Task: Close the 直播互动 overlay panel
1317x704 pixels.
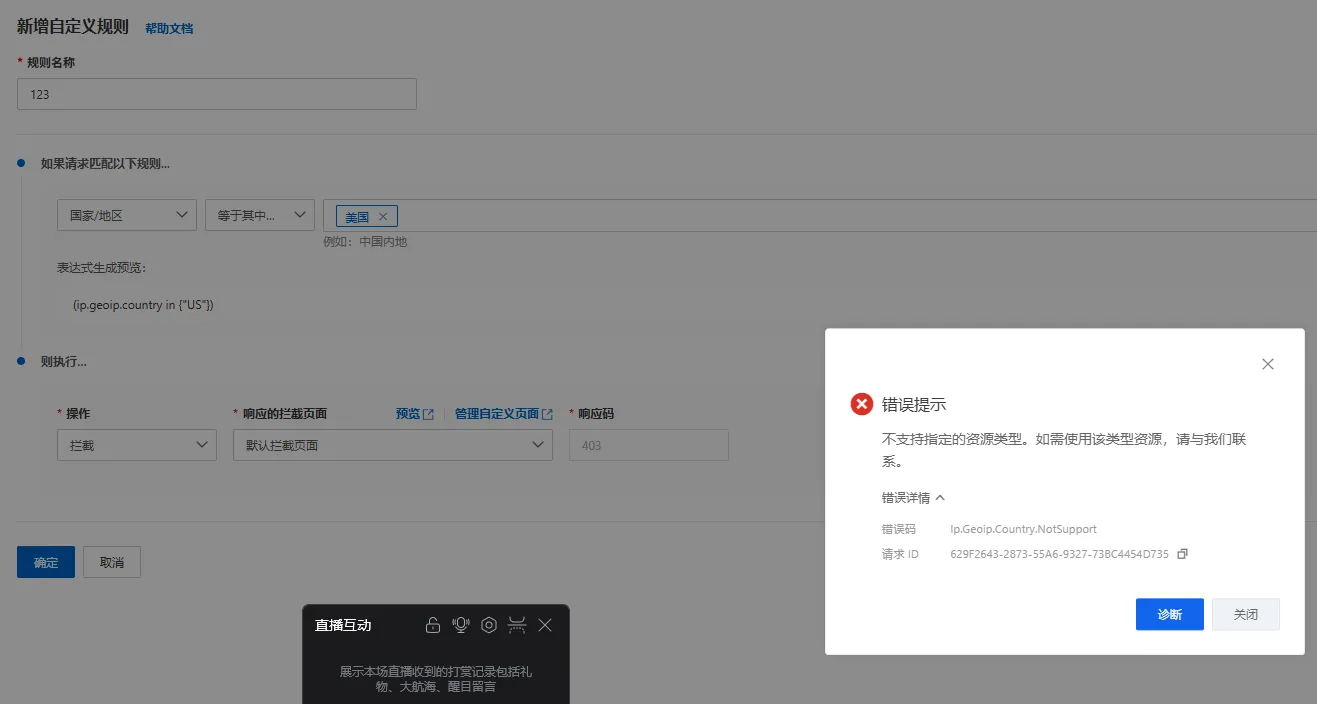Action: (x=545, y=625)
